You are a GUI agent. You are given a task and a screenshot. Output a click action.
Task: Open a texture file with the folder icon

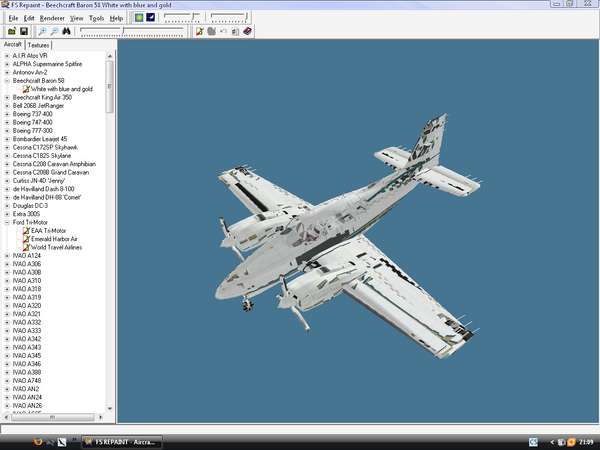[12, 31]
